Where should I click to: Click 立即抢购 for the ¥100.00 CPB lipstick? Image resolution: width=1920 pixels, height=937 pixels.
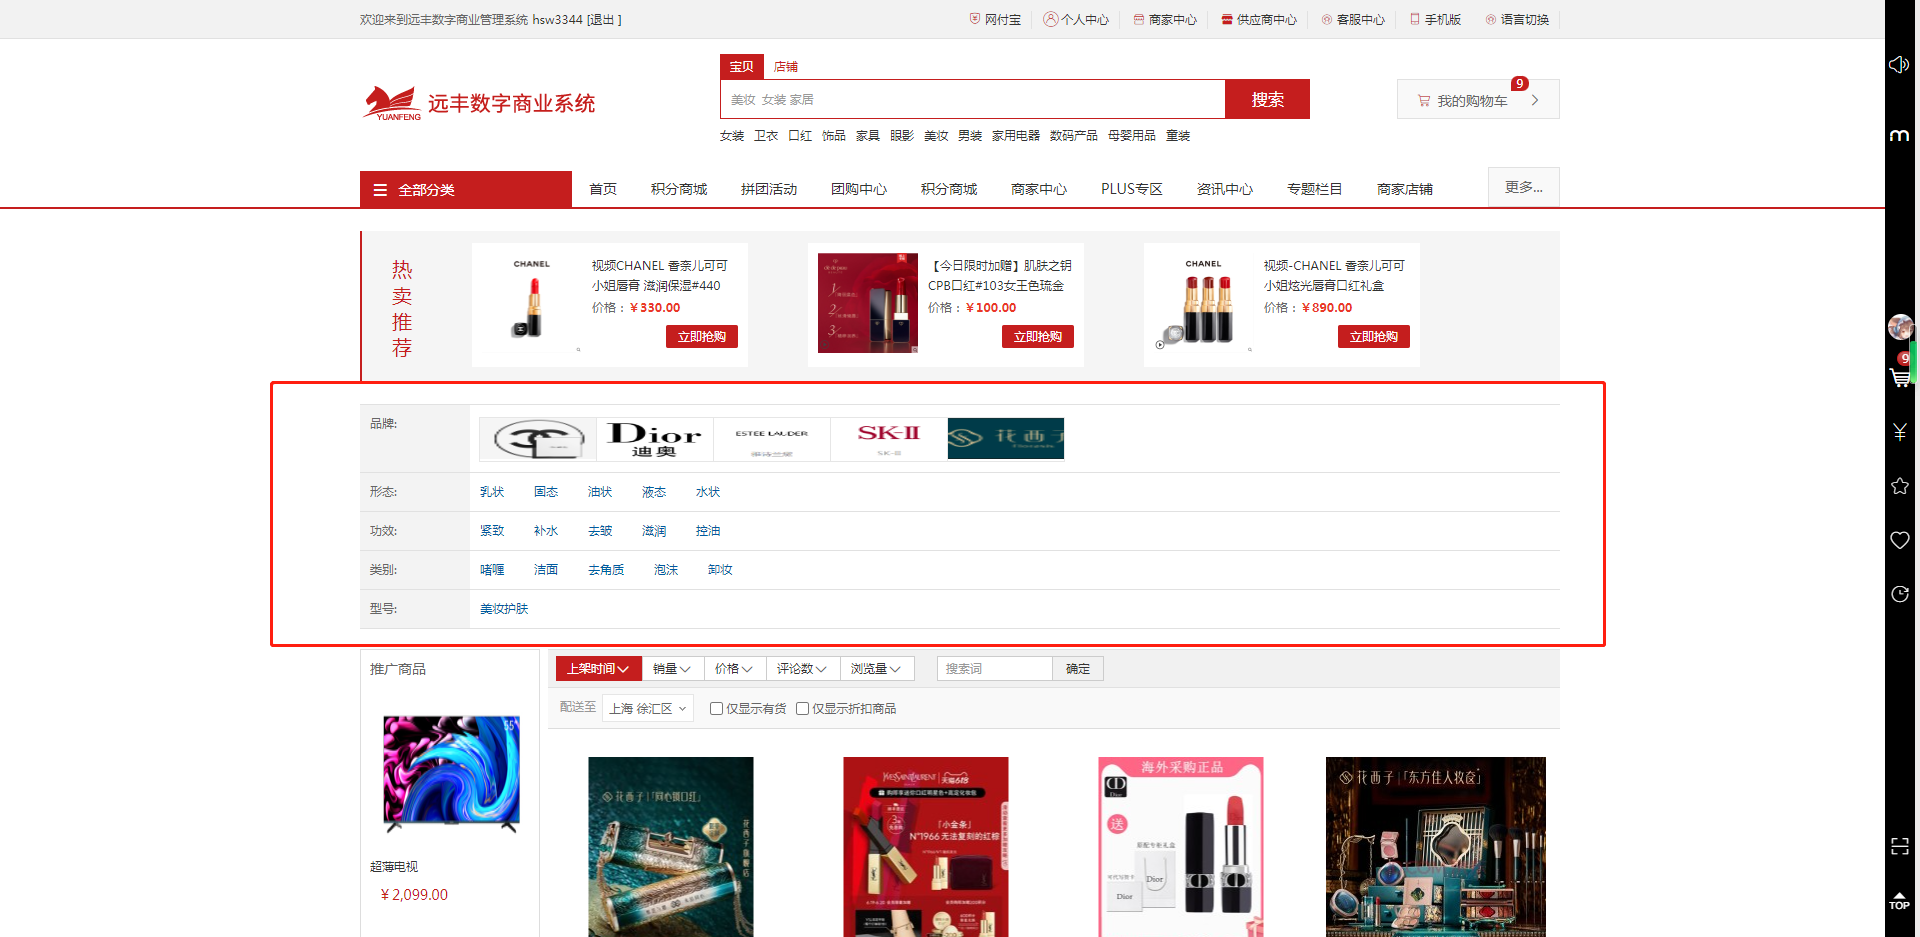tap(1038, 337)
